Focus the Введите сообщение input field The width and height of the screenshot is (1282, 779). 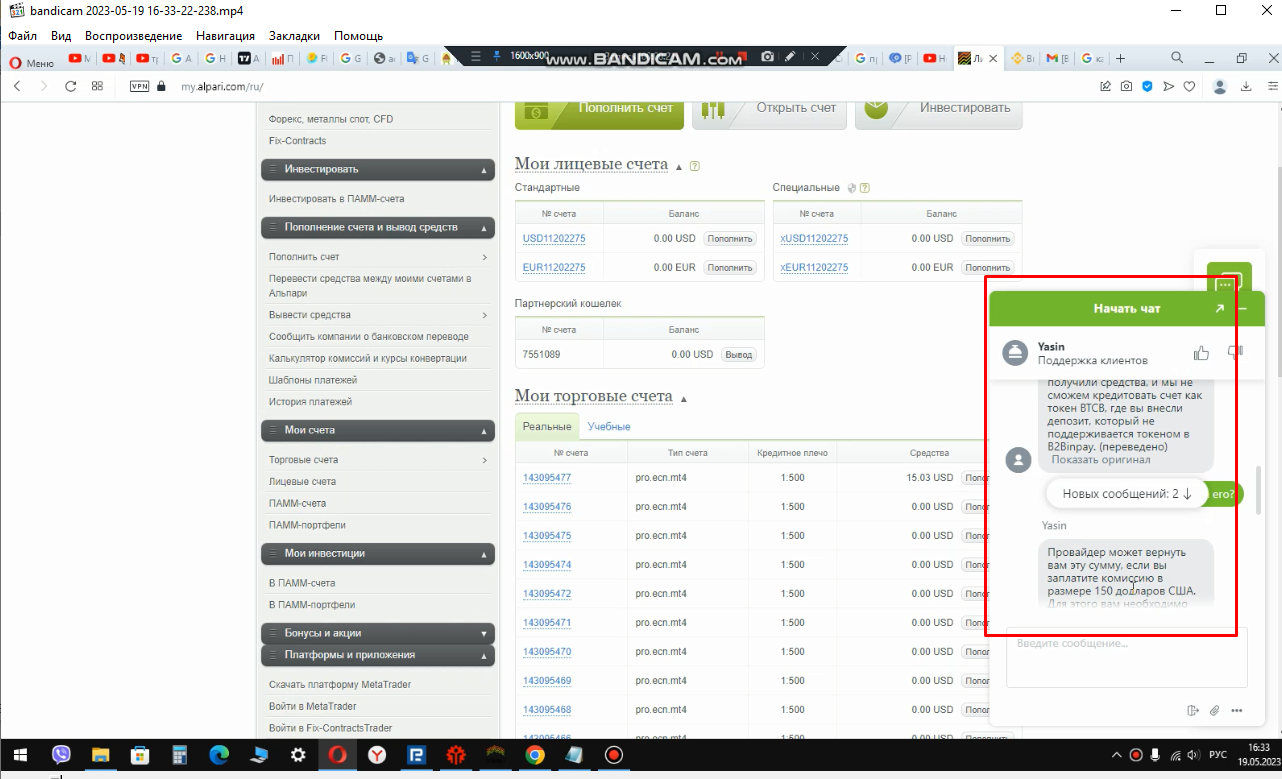coord(1126,657)
